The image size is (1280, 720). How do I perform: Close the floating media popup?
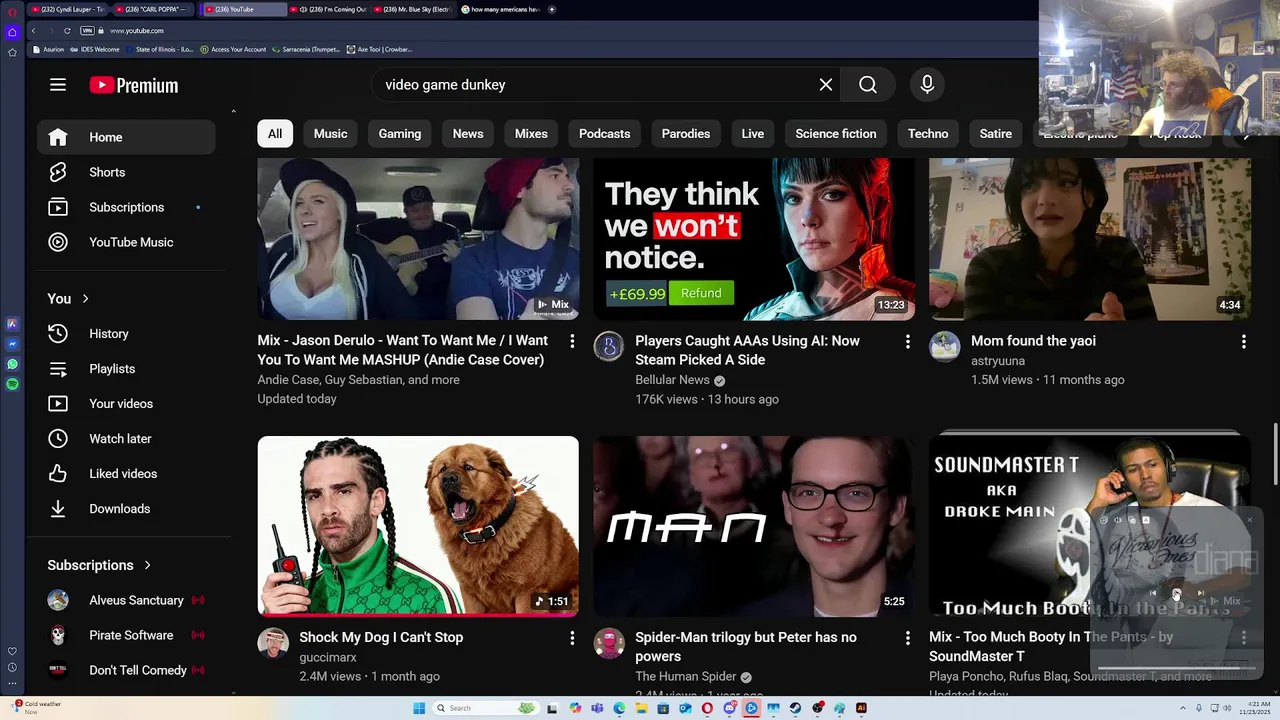click(1249, 520)
